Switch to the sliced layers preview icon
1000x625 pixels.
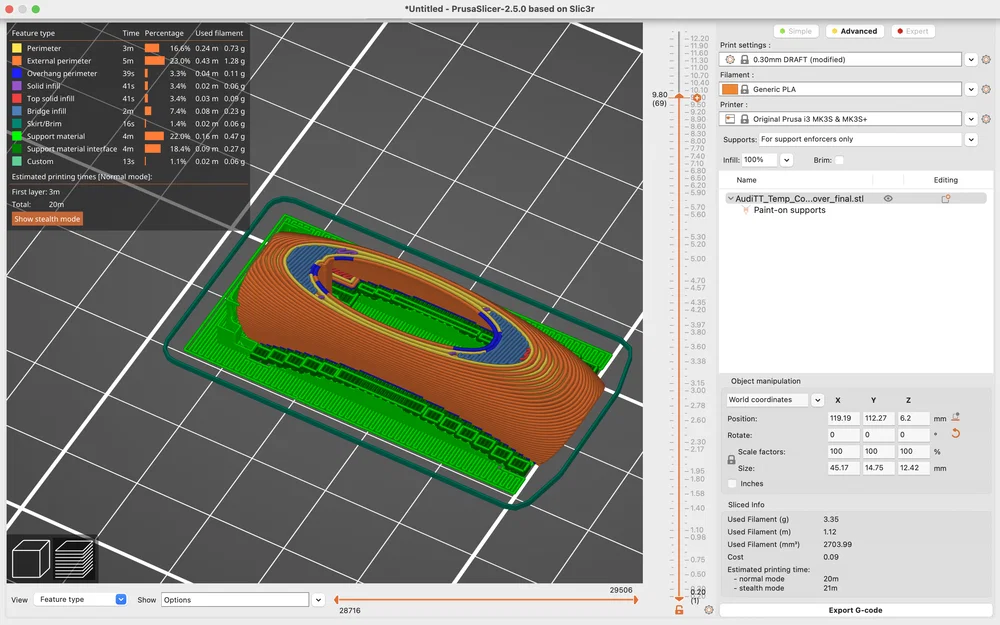tap(74, 559)
